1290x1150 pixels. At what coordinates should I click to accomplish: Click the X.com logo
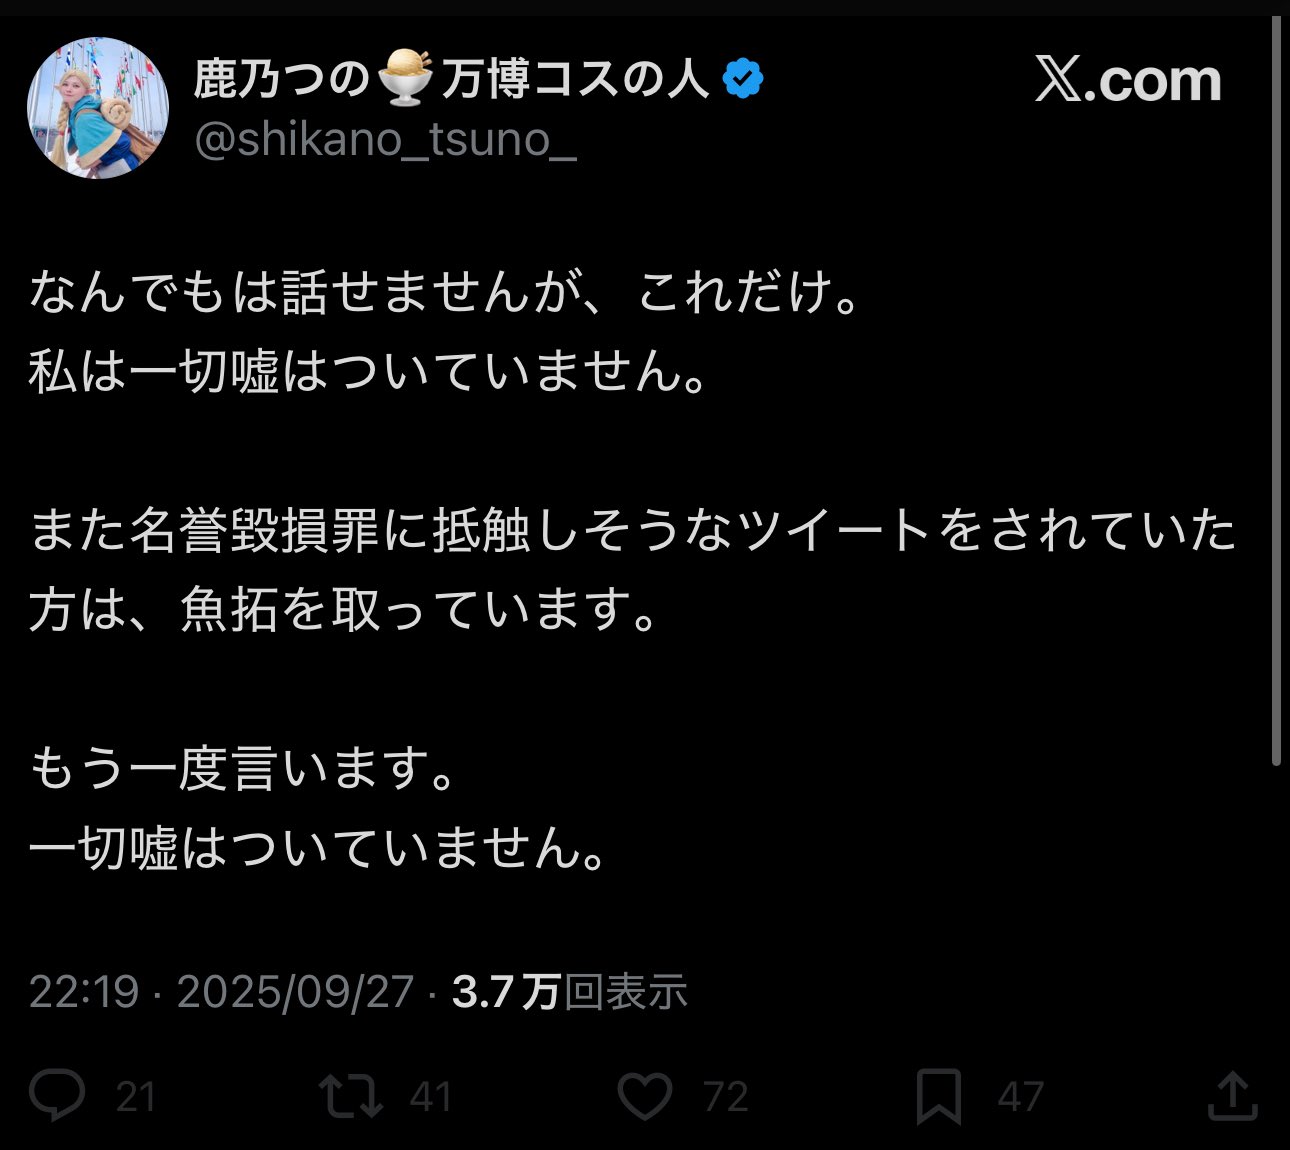1128,80
